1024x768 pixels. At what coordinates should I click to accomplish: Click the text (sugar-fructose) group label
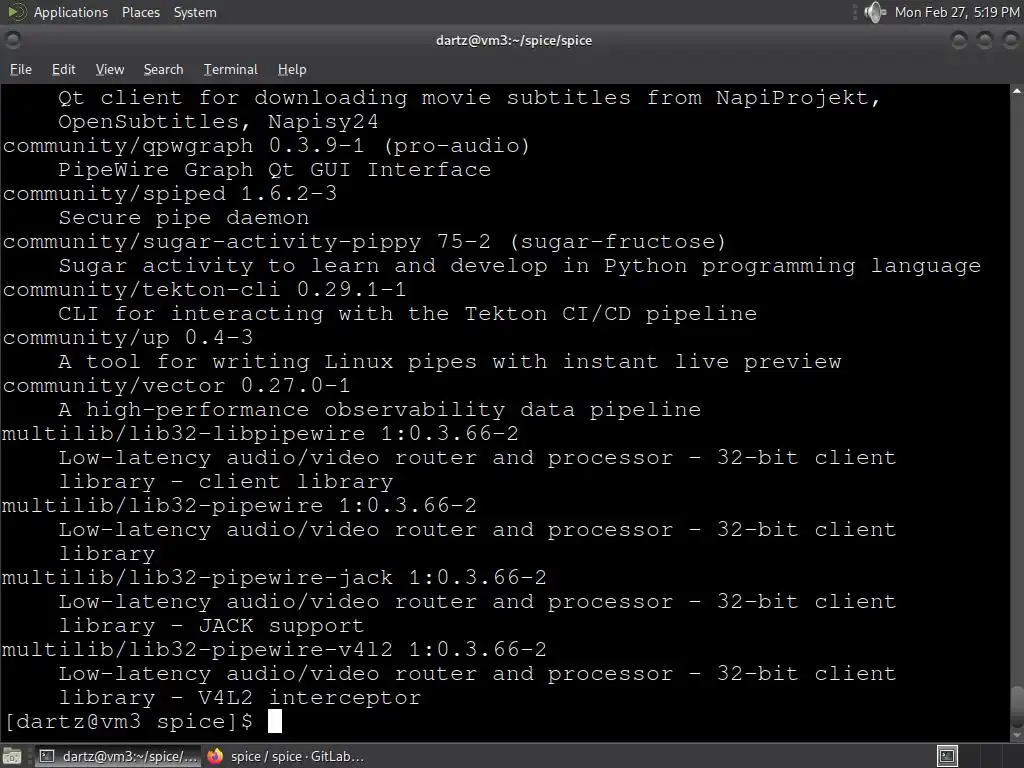618,242
